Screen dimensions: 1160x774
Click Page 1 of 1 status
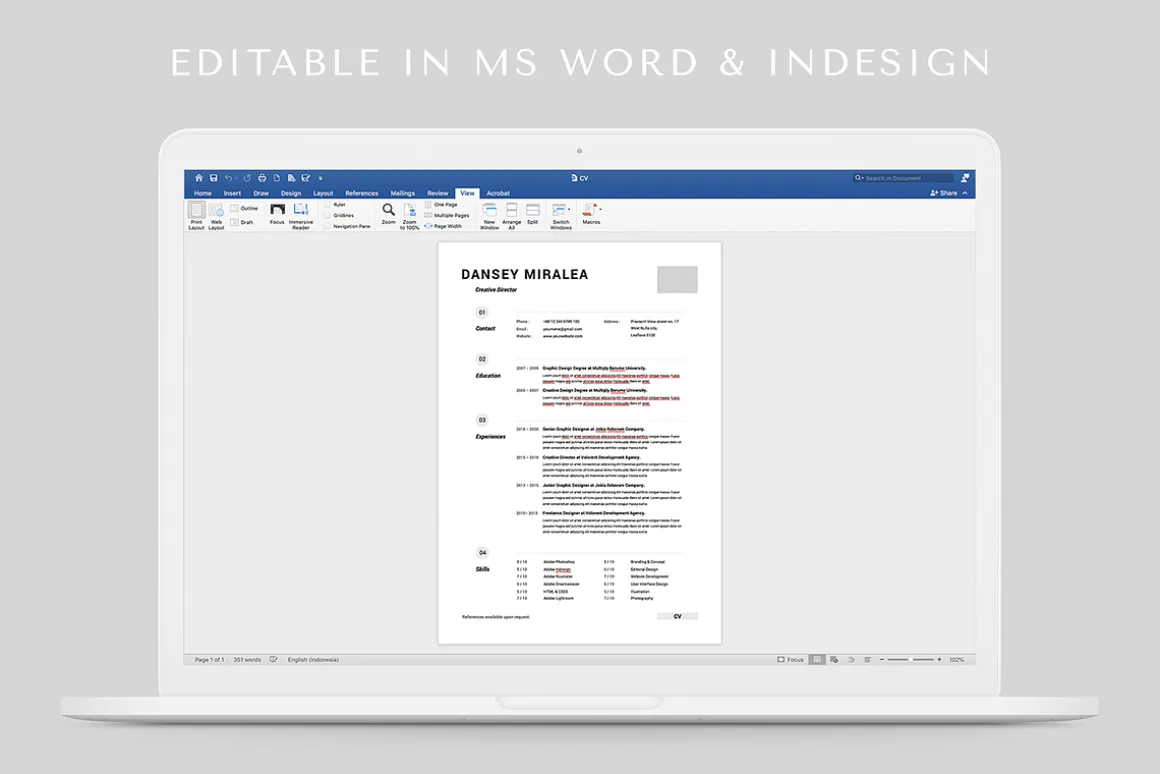coord(209,659)
